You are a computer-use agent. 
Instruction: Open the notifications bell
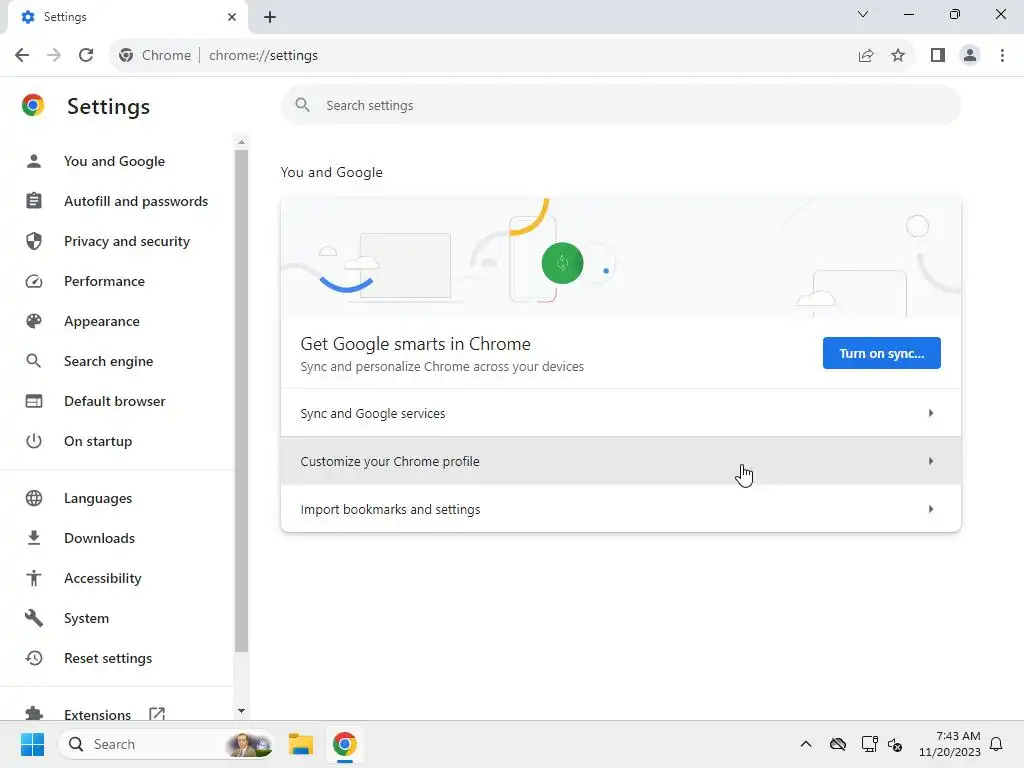(x=996, y=744)
